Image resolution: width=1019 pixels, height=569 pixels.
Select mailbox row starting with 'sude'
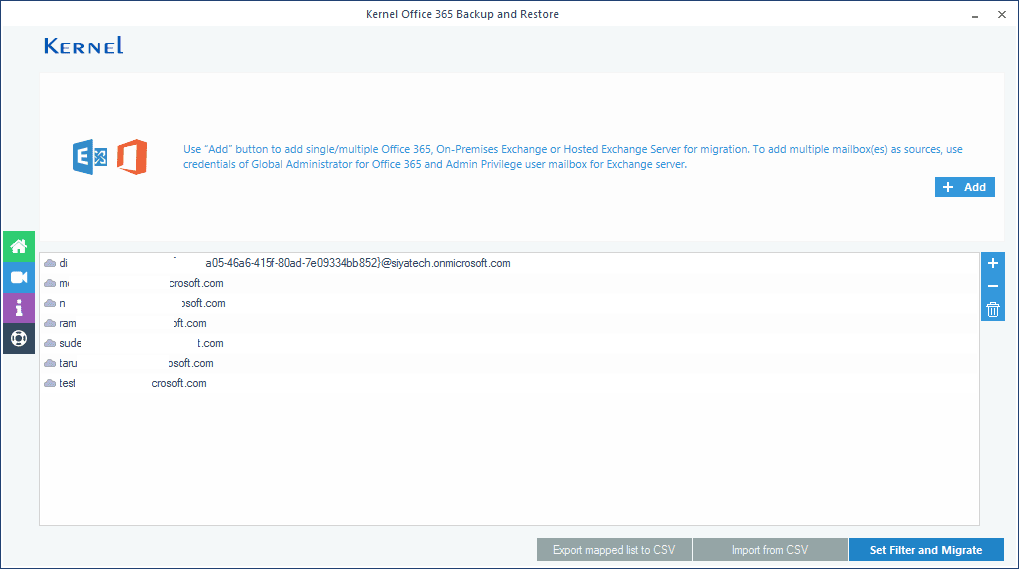[x=510, y=343]
